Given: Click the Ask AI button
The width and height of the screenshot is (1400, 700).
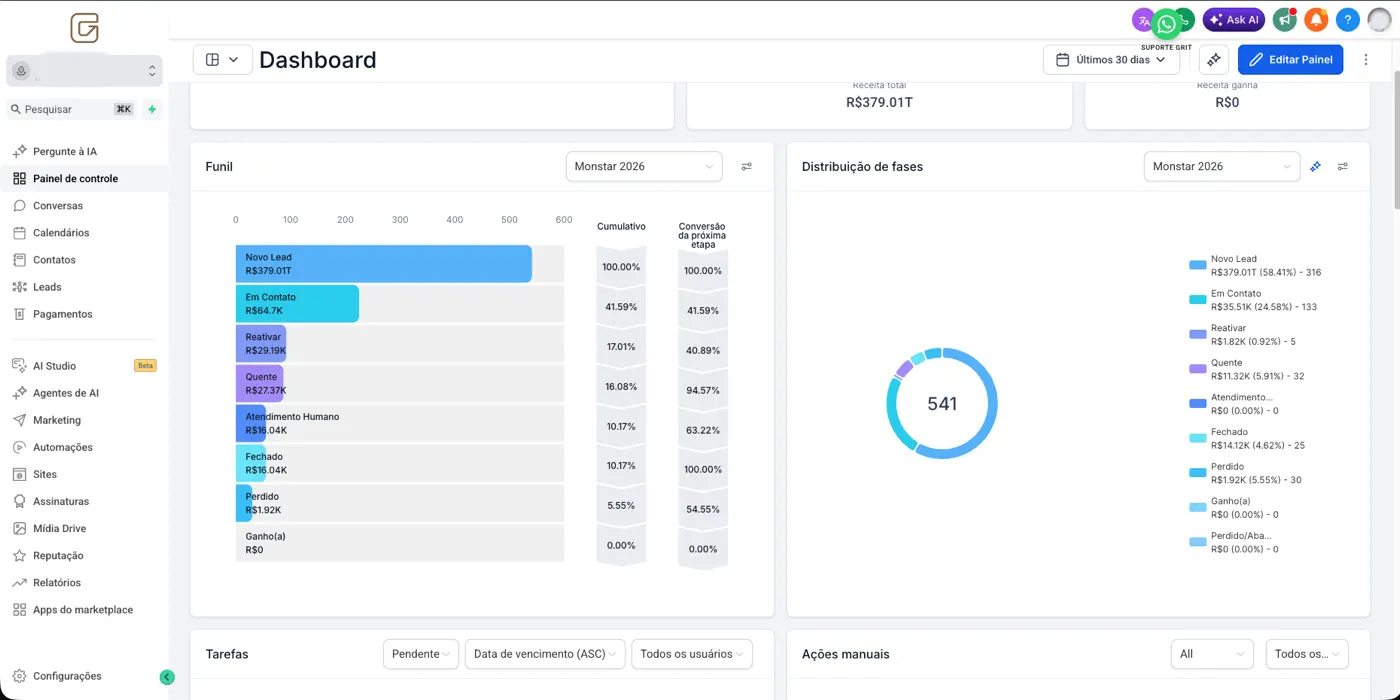Looking at the screenshot, I should (x=1234, y=20).
